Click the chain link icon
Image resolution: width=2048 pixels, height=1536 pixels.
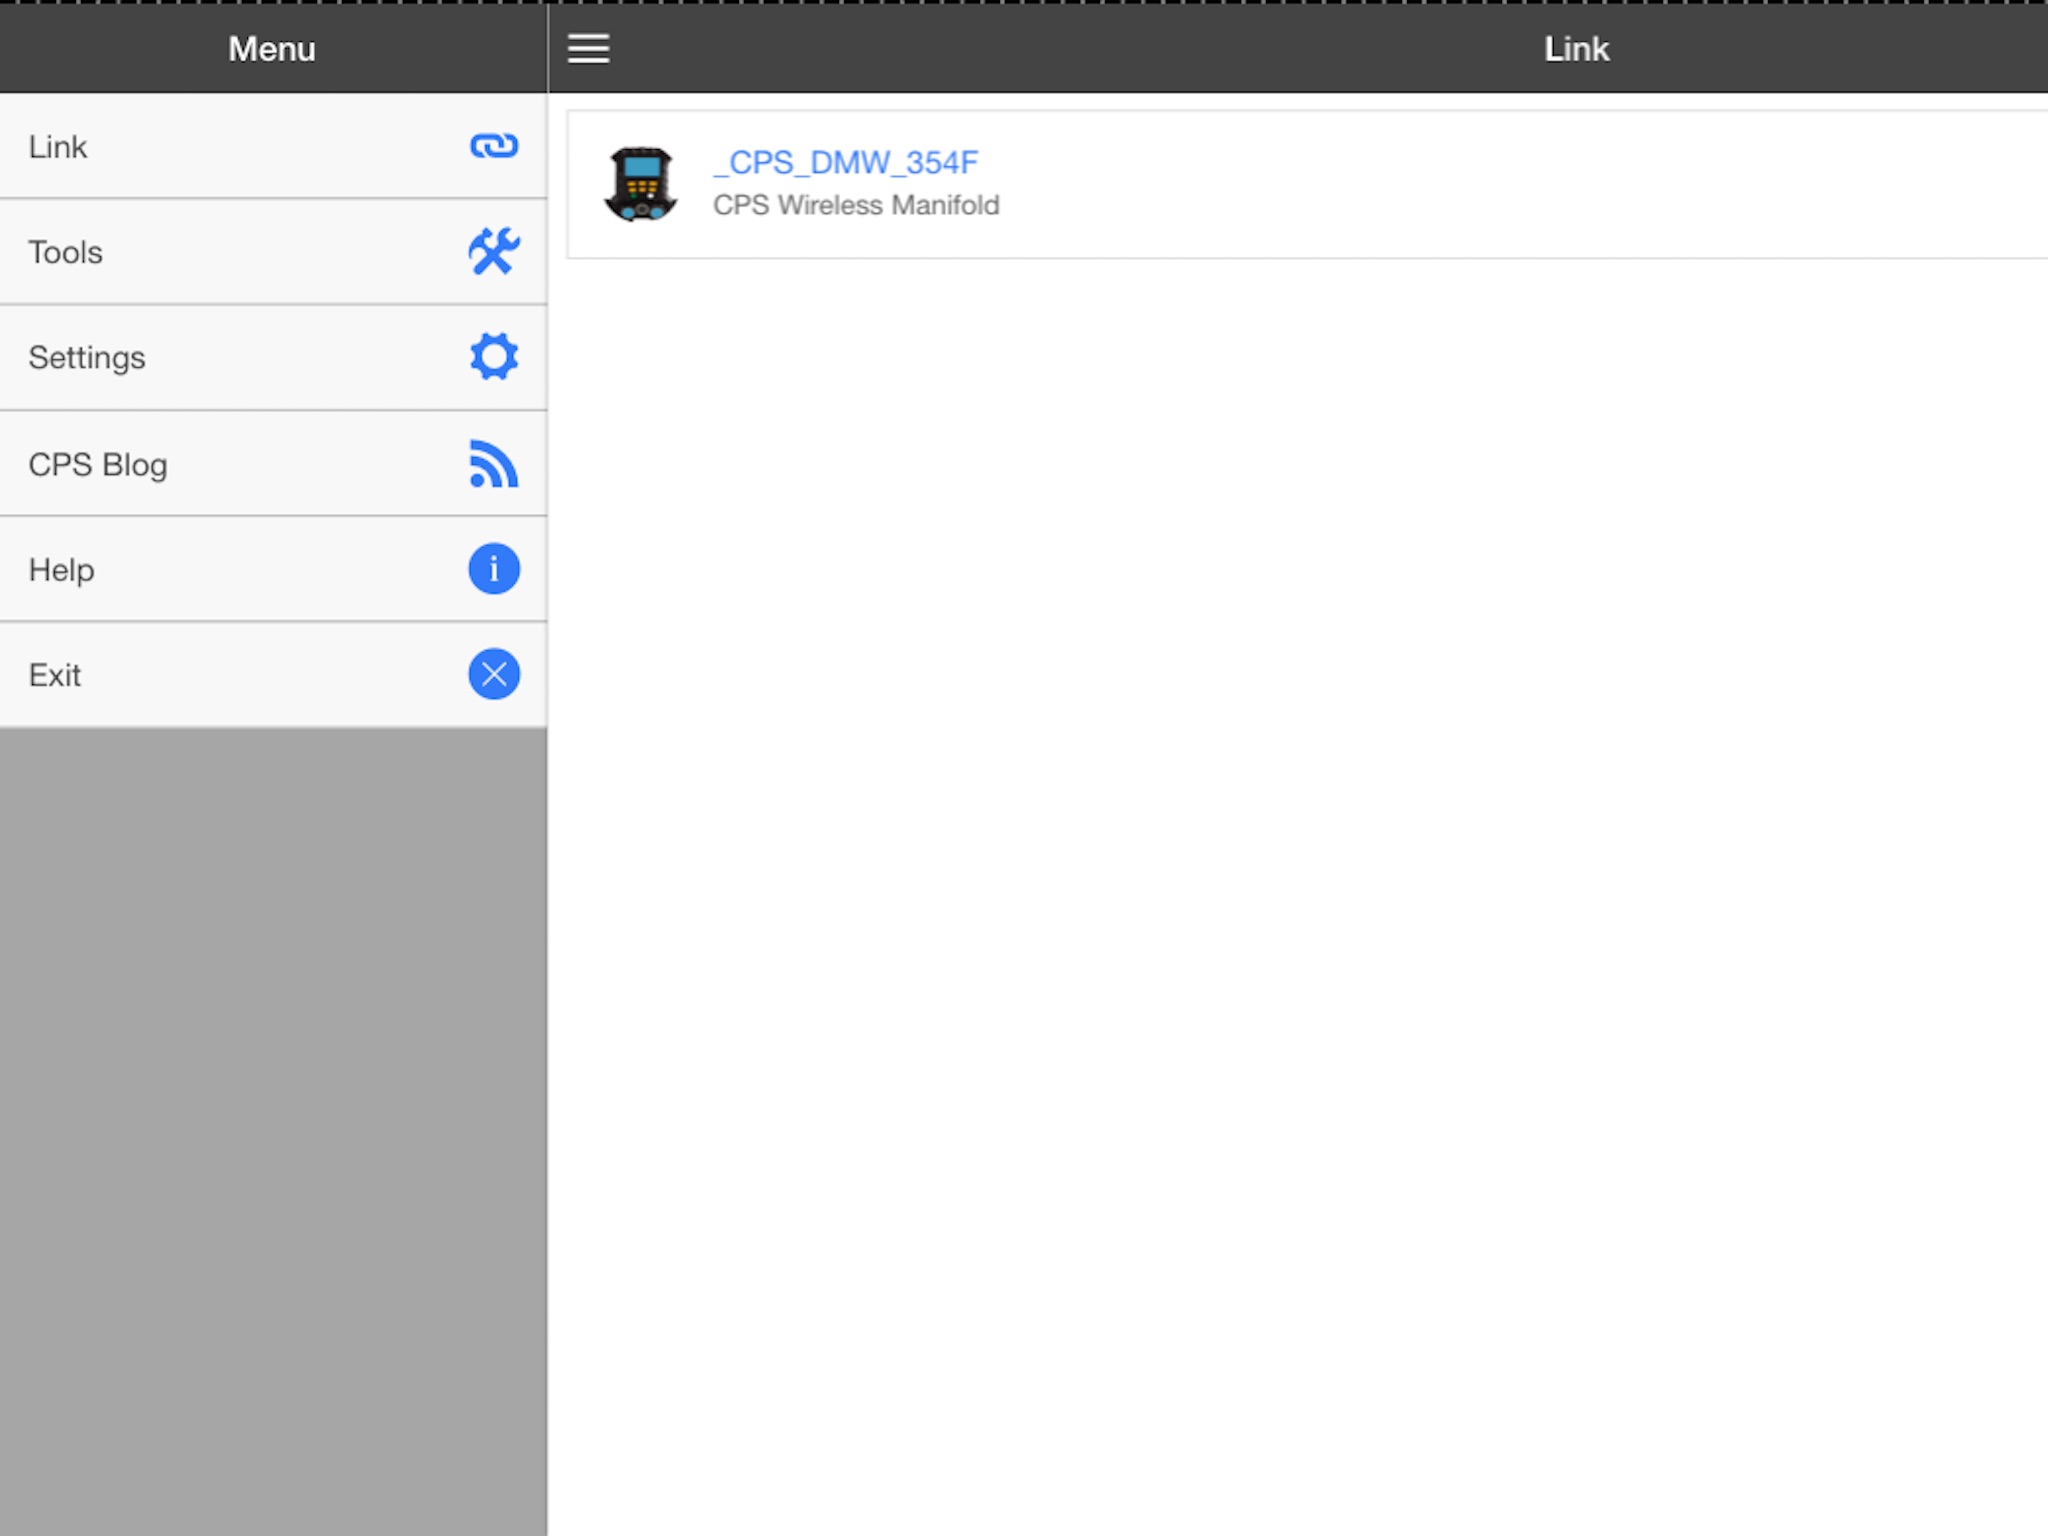[494, 146]
